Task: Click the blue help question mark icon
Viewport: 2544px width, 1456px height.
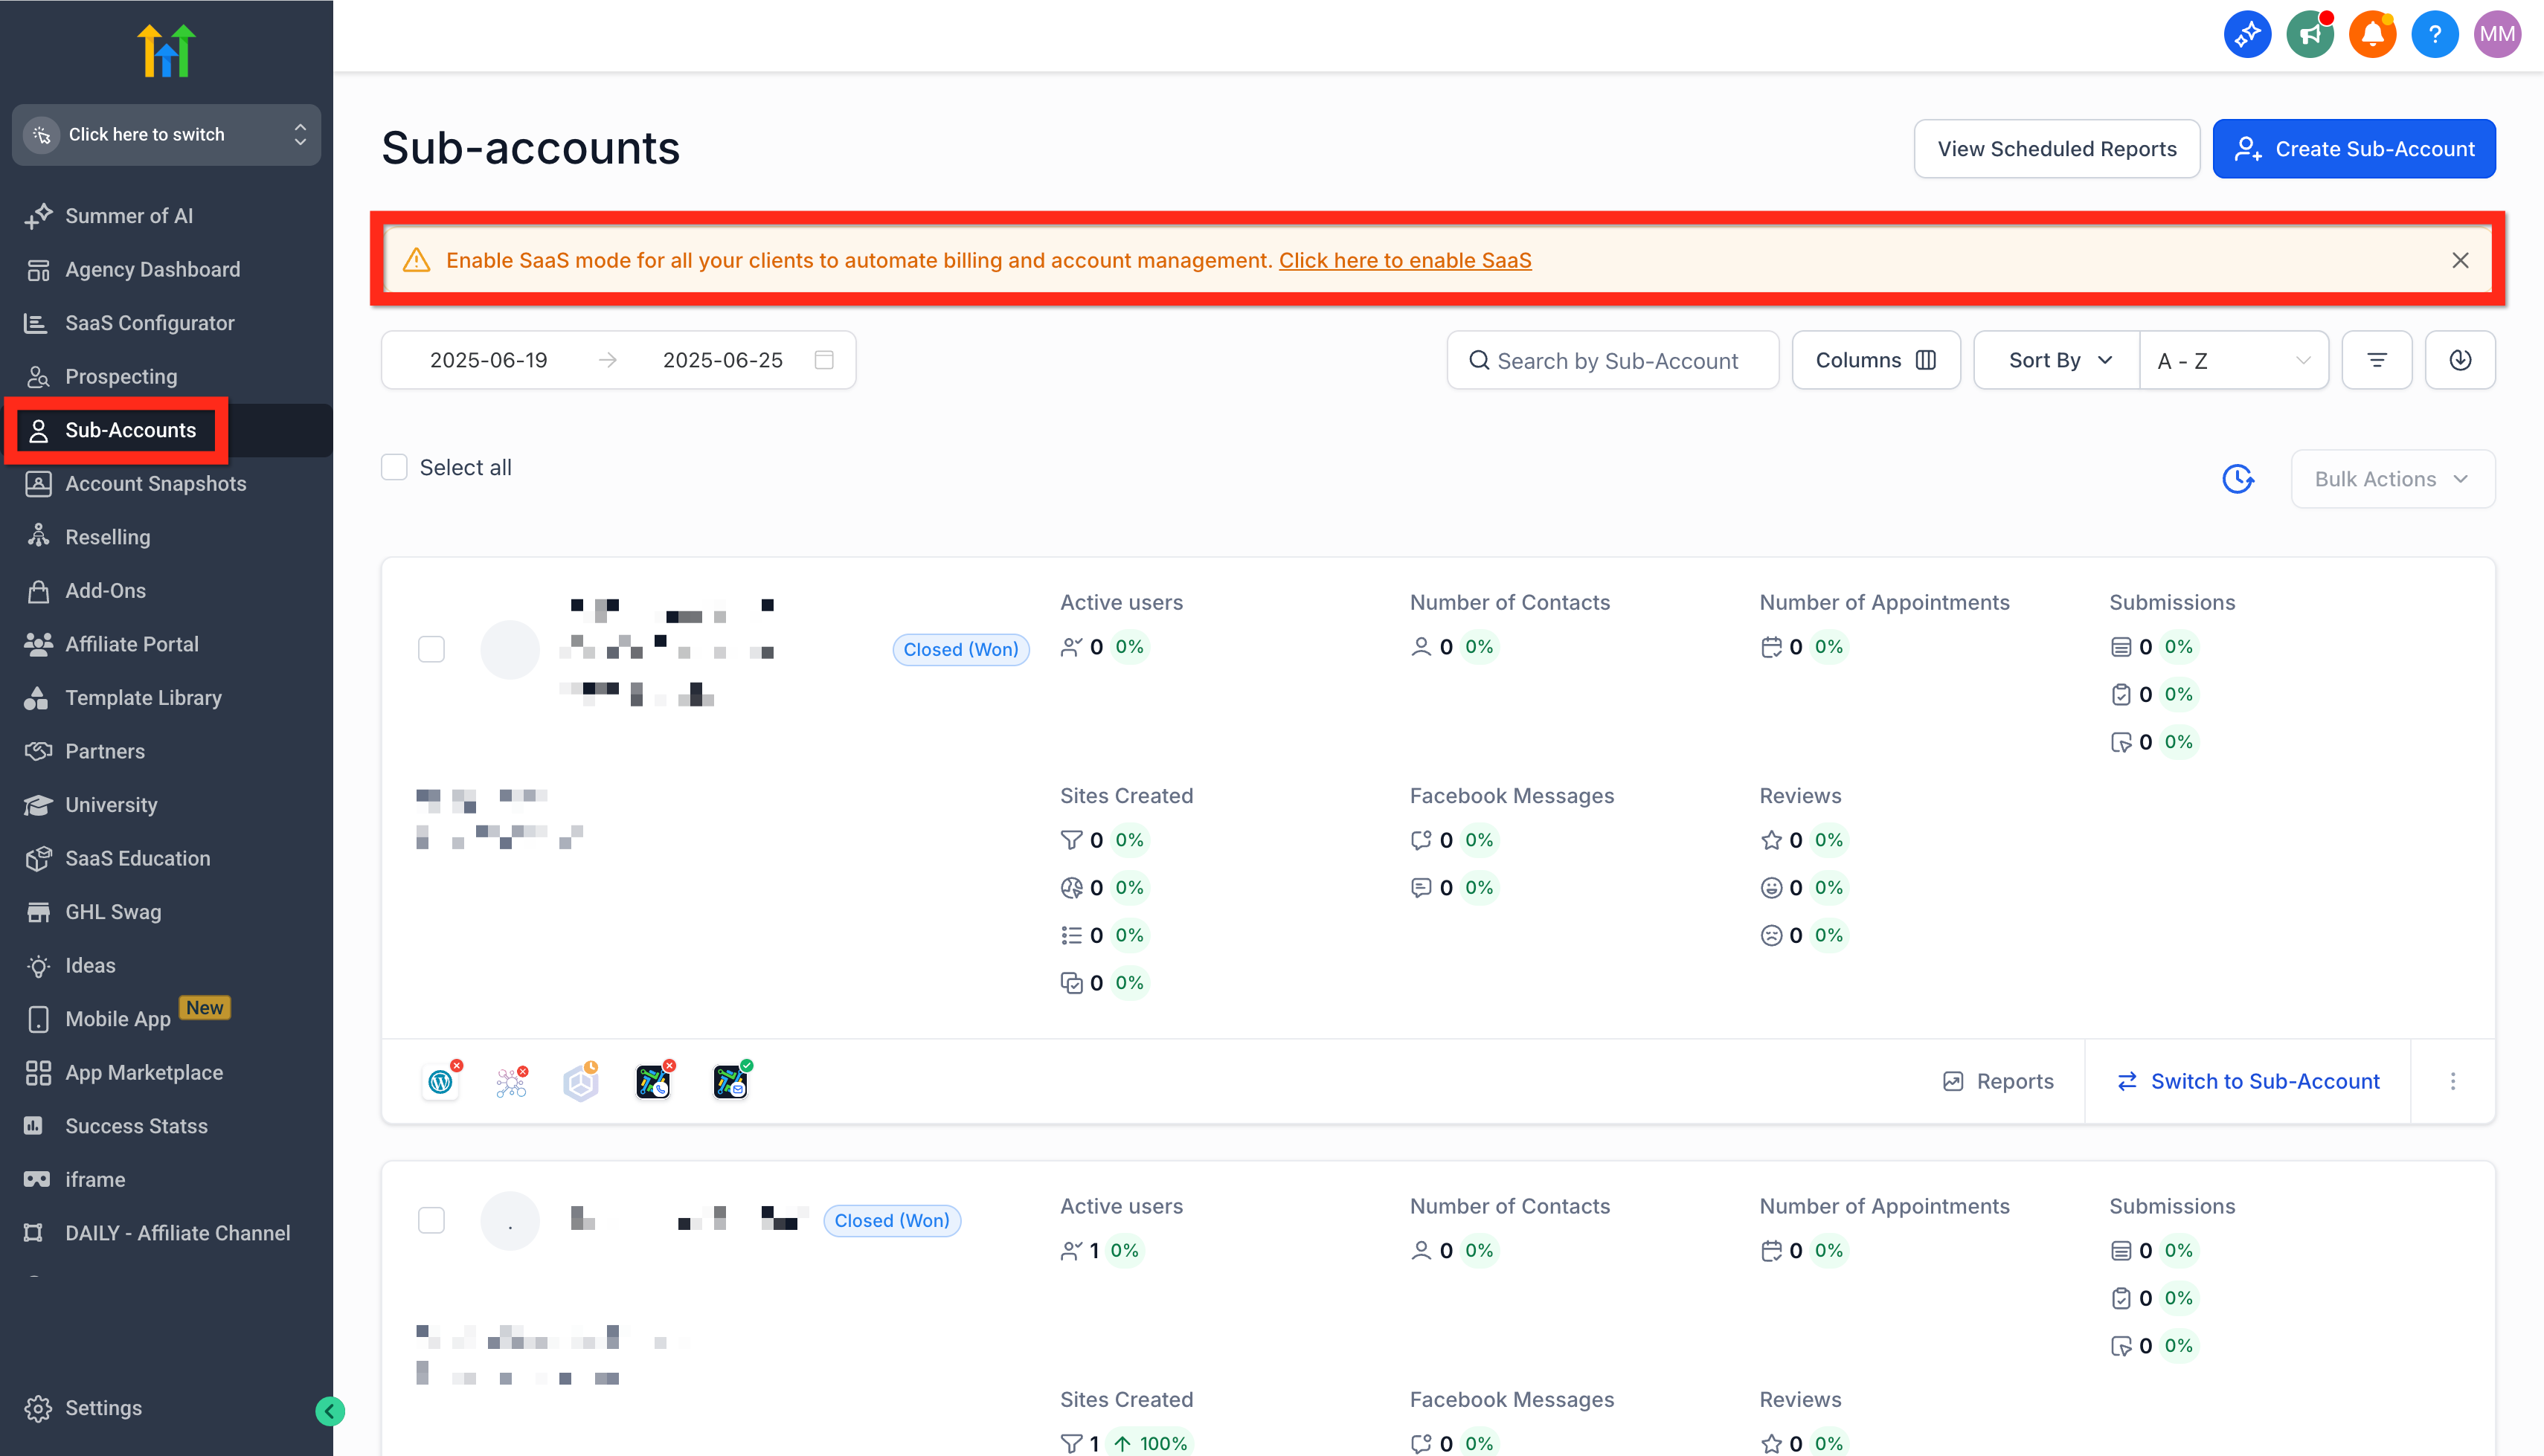Action: tap(2434, 35)
